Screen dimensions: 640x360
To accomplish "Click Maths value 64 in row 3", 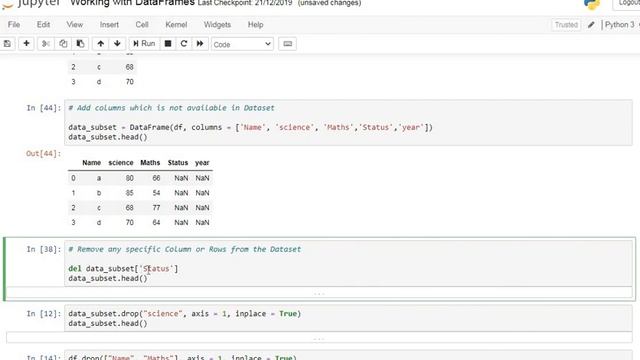I will 156,222.
